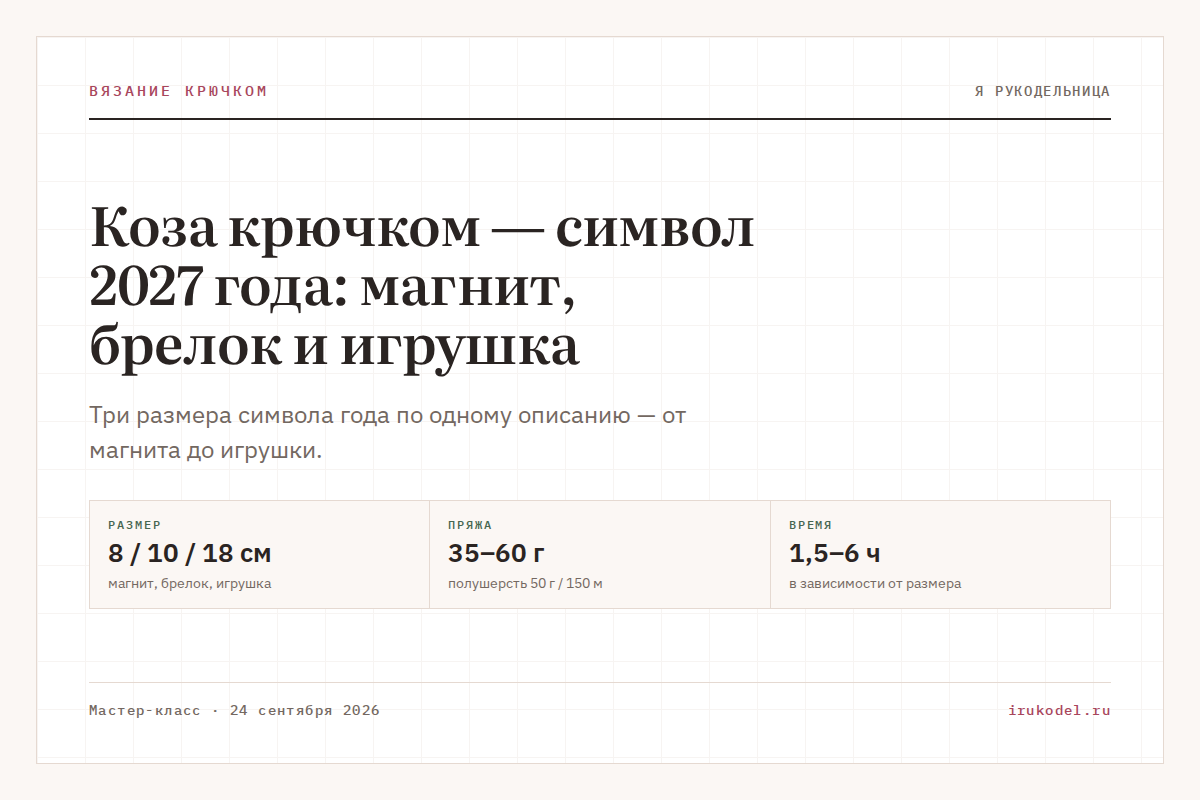Click the value "1,5–6 ч"

point(835,553)
